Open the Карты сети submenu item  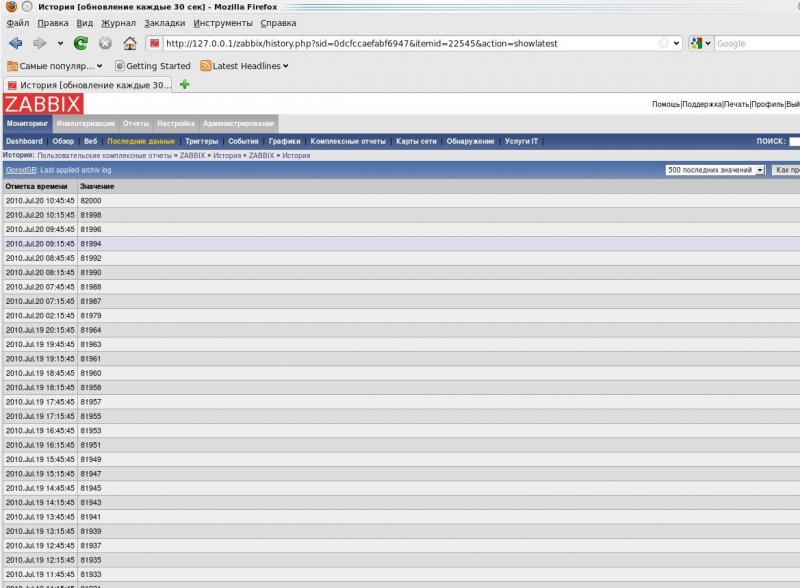[x=416, y=141]
